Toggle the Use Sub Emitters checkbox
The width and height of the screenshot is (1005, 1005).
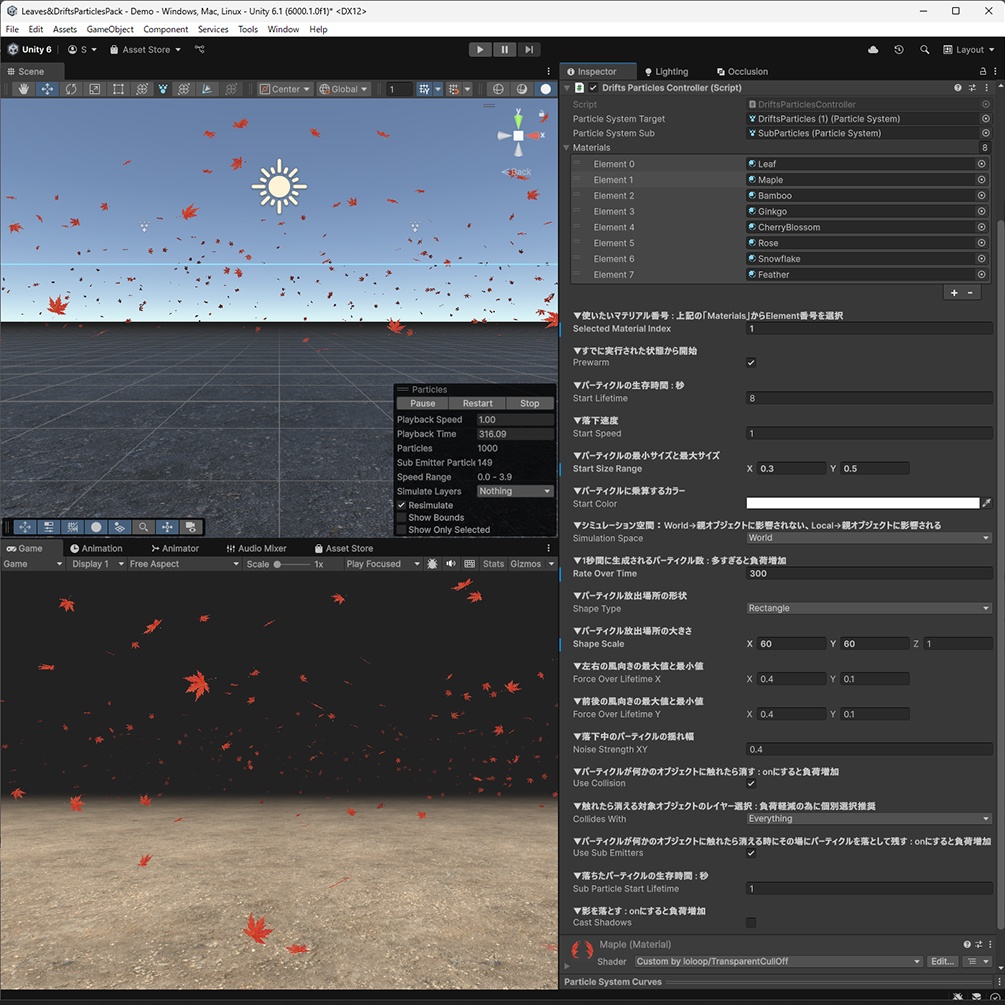[751, 853]
